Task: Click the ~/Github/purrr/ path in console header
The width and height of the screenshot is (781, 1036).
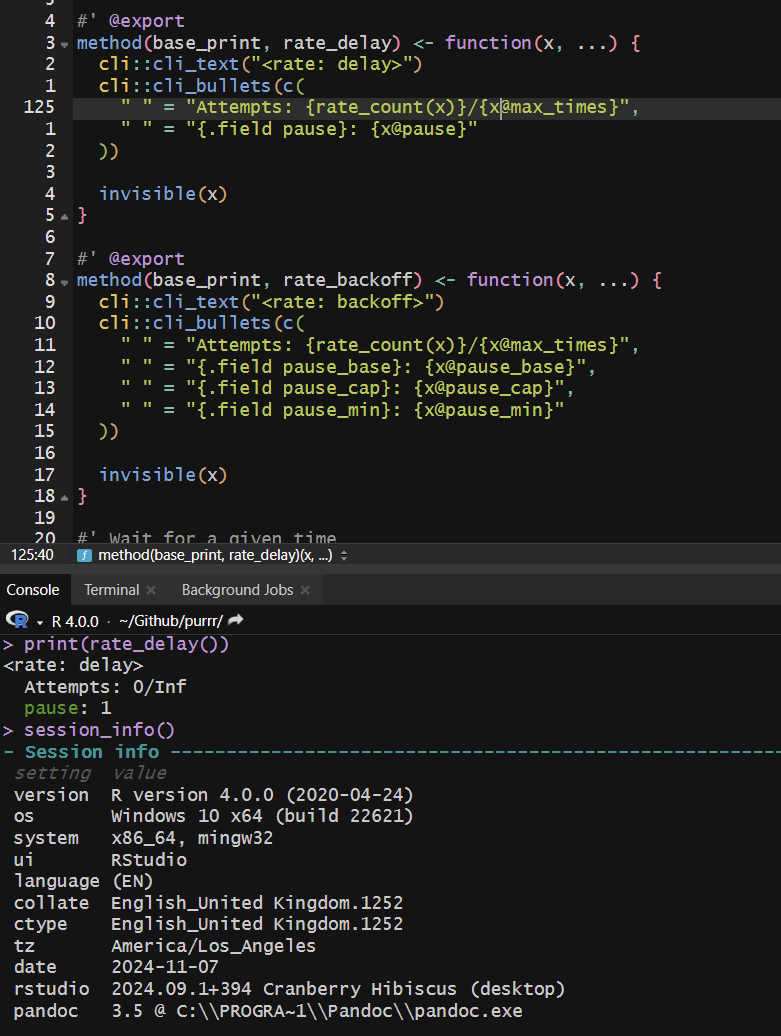Action: 170,620
